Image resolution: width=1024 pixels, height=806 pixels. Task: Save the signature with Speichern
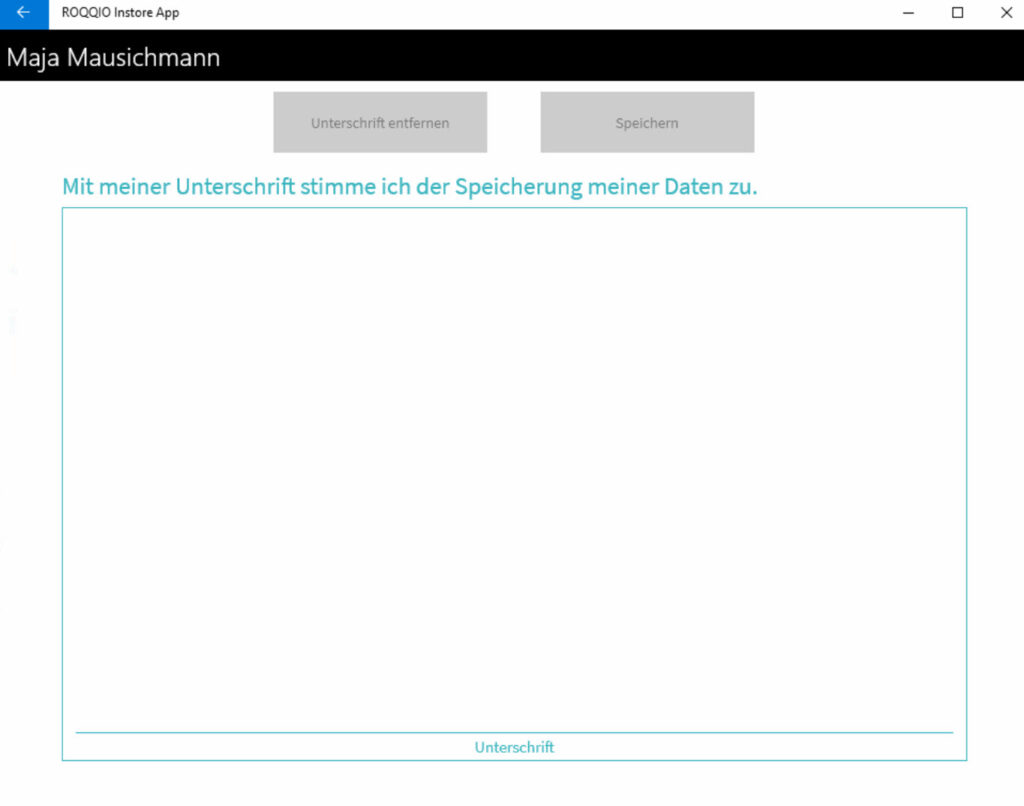[x=647, y=123]
